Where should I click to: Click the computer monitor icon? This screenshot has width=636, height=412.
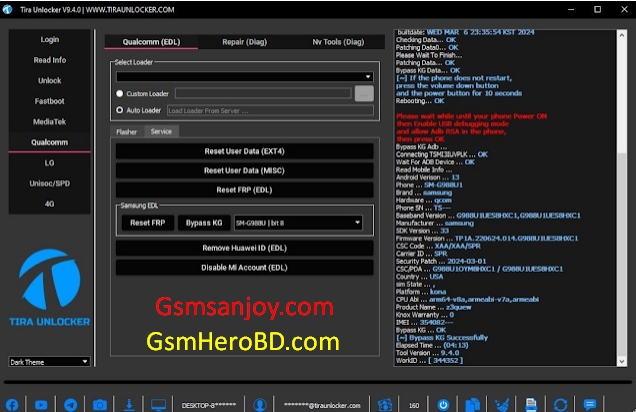(158, 405)
